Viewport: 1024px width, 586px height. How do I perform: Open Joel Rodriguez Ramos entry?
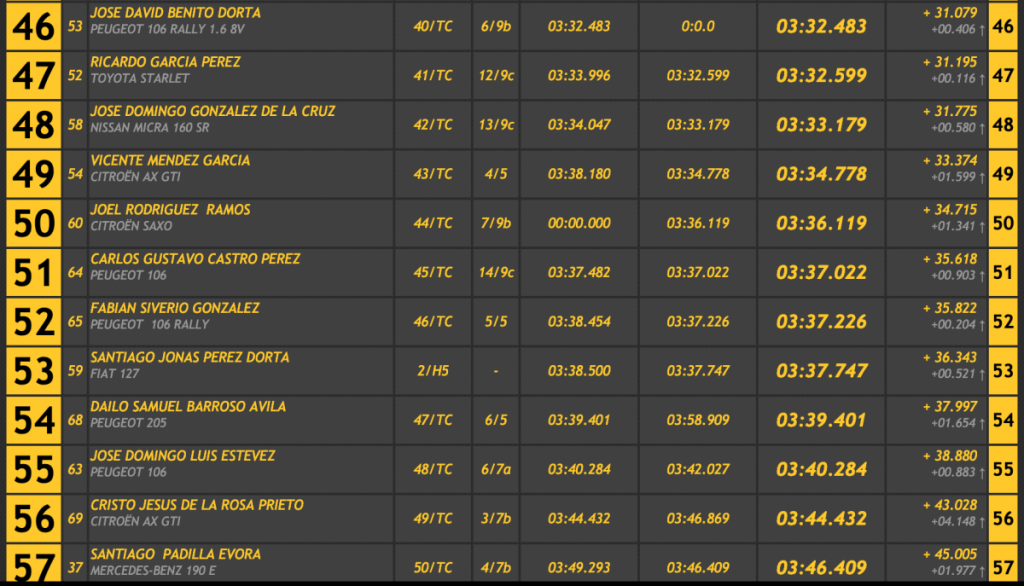point(170,210)
